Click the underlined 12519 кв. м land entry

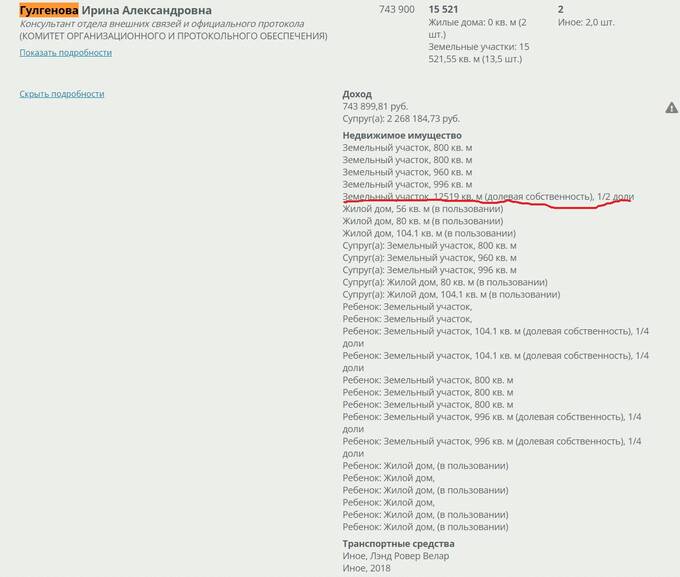coord(488,197)
